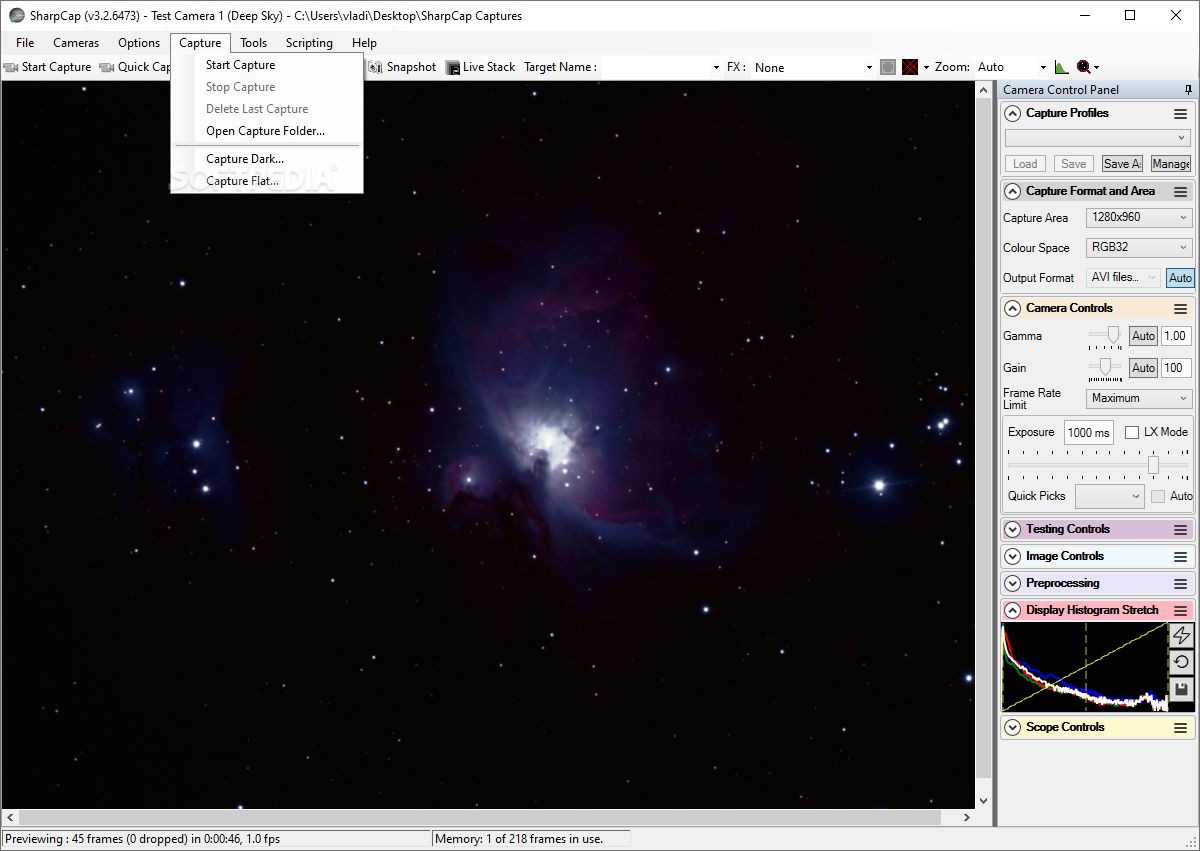The image size is (1200, 851).
Task: Click the Start Capture toolbar button
Action: point(47,67)
